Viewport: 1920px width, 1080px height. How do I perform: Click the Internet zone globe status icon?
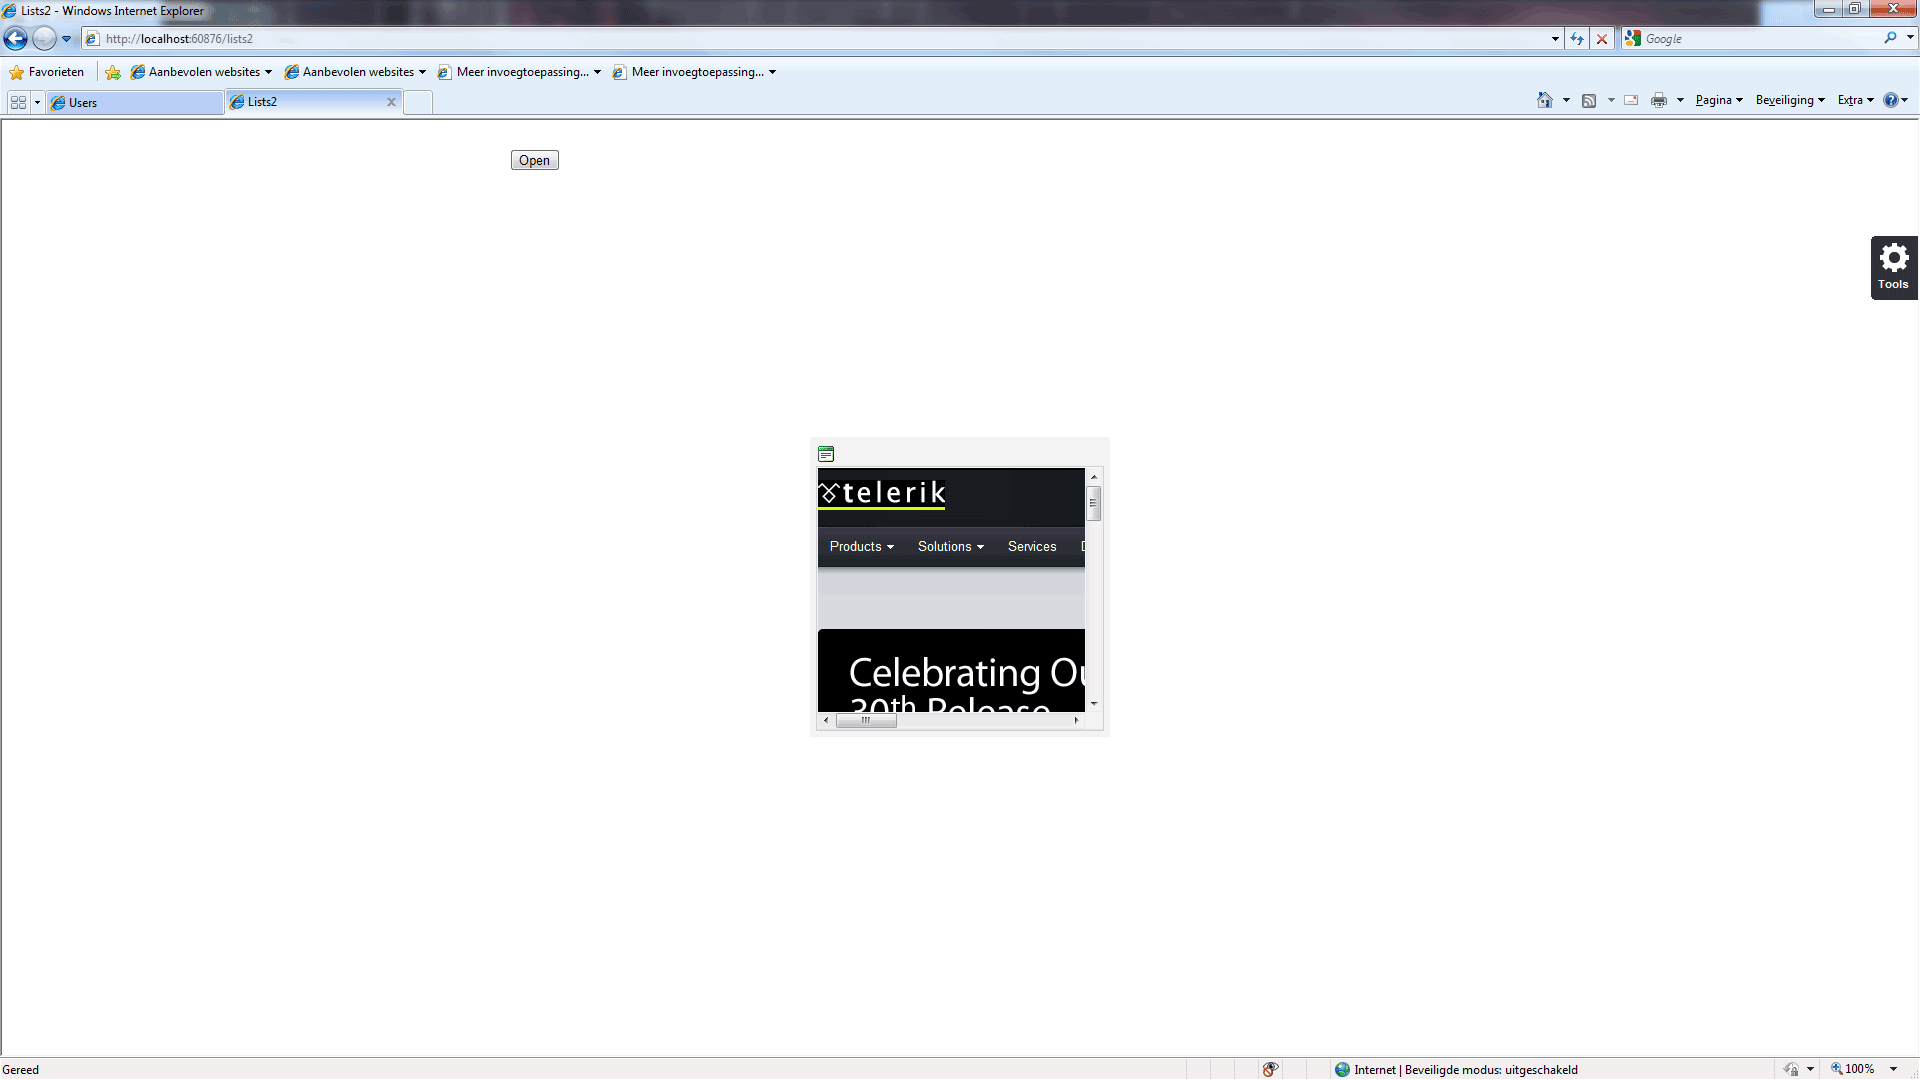[x=1342, y=1069]
